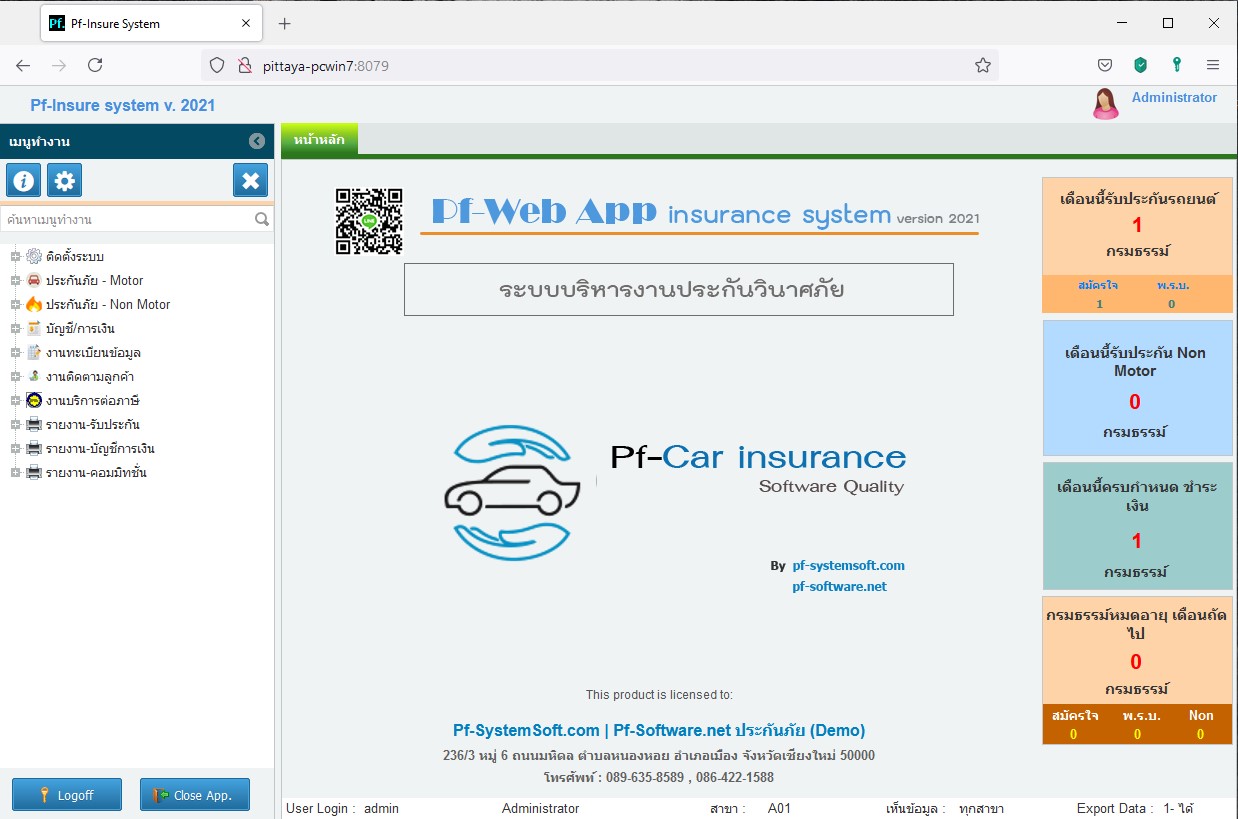Click the key extension icon

coord(1177,65)
